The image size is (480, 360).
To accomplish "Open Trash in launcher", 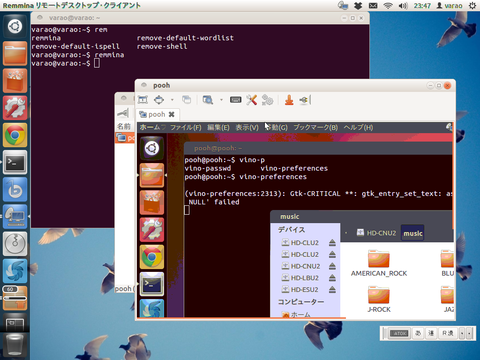I will tap(15, 345).
